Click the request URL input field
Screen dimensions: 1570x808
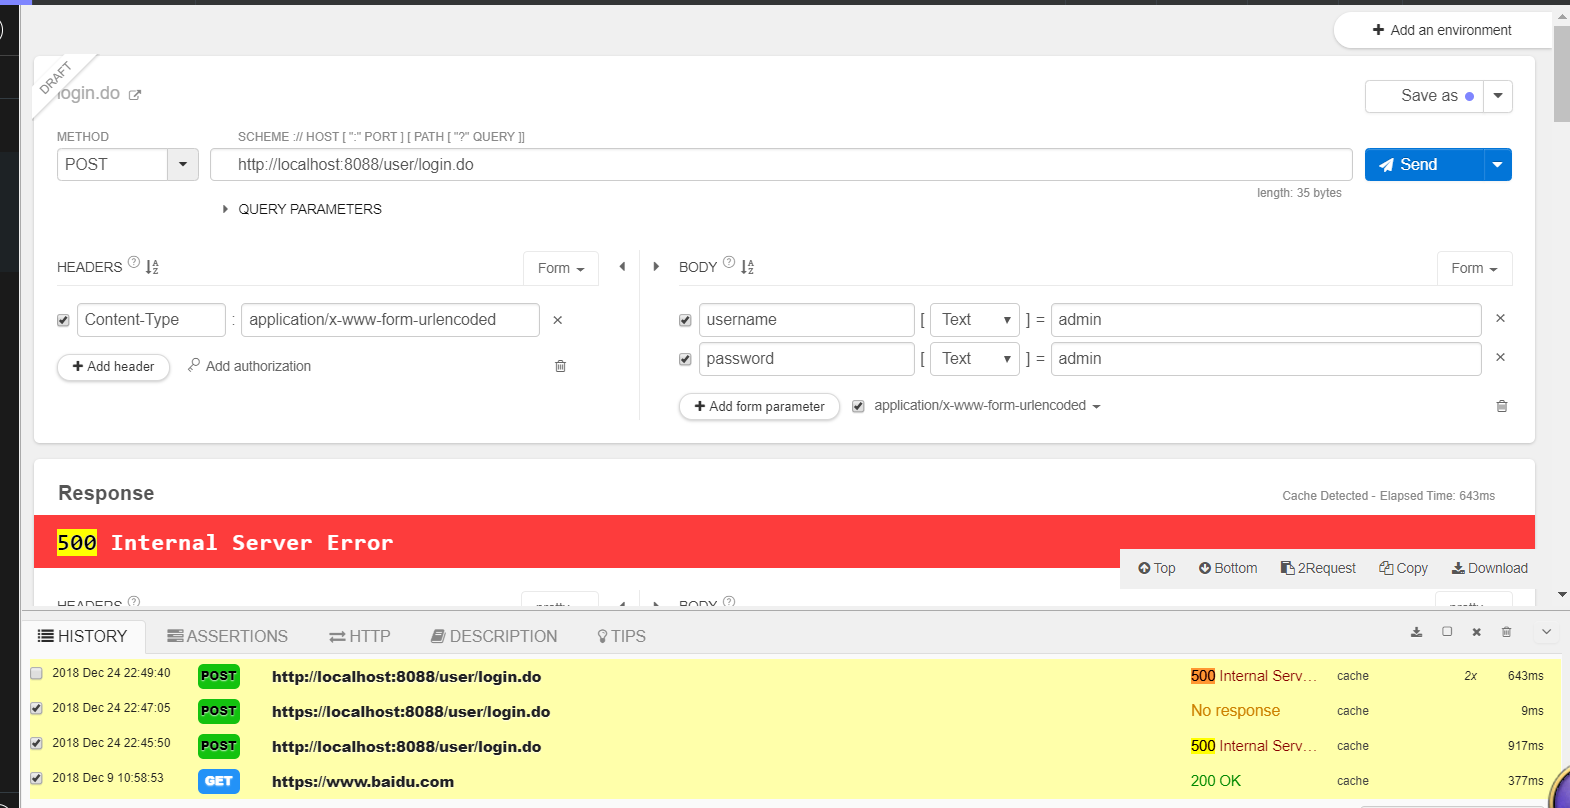pos(781,165)
